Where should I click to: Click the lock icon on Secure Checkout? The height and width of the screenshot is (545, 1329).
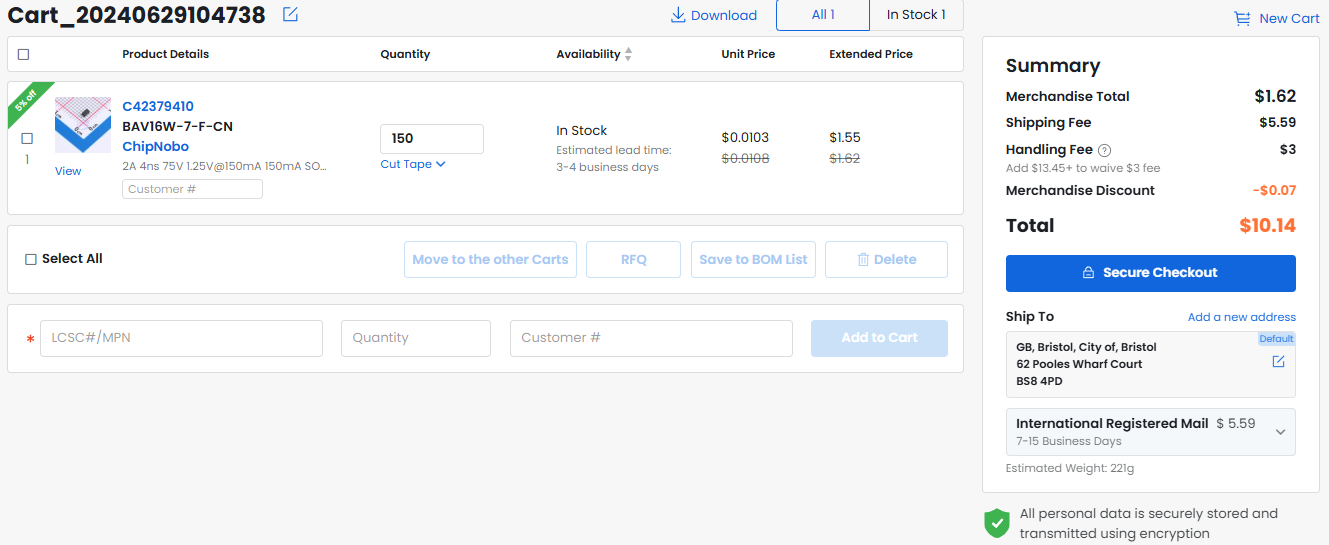pyautogui.click(x=1089, y=273)
